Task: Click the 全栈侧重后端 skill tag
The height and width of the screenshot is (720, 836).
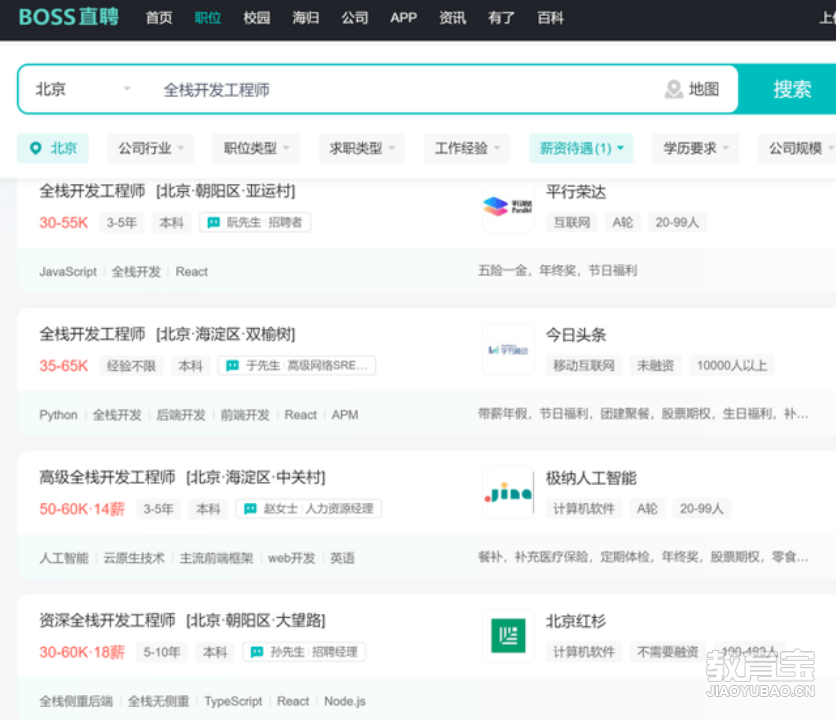Action: click(x=76, y=701)
